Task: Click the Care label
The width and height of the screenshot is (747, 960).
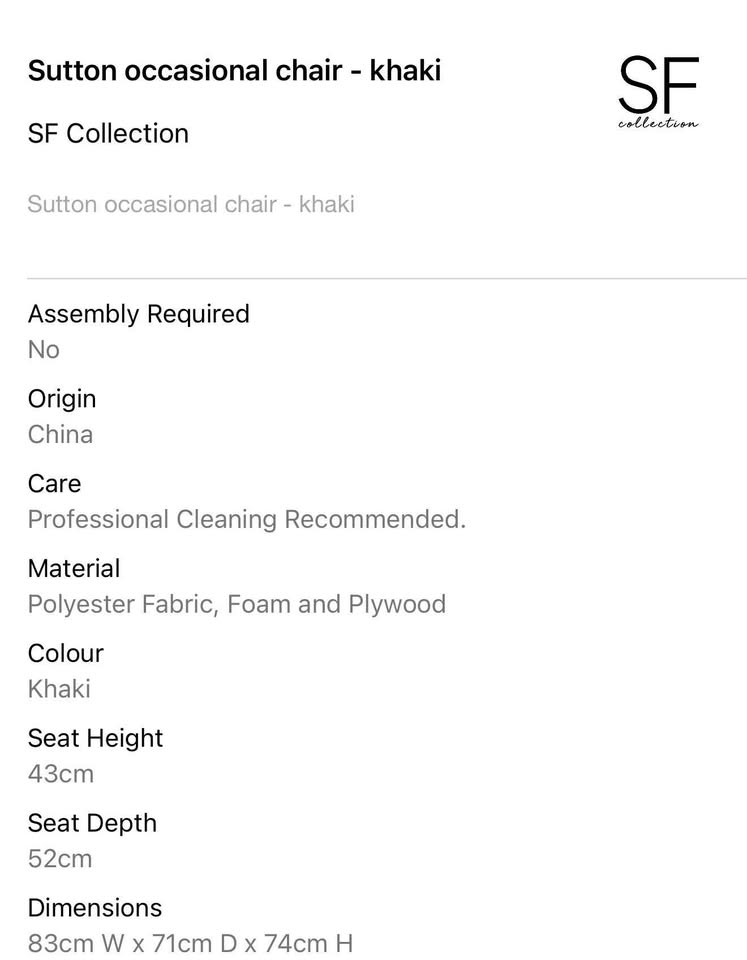Action: (x=54, y=484)
